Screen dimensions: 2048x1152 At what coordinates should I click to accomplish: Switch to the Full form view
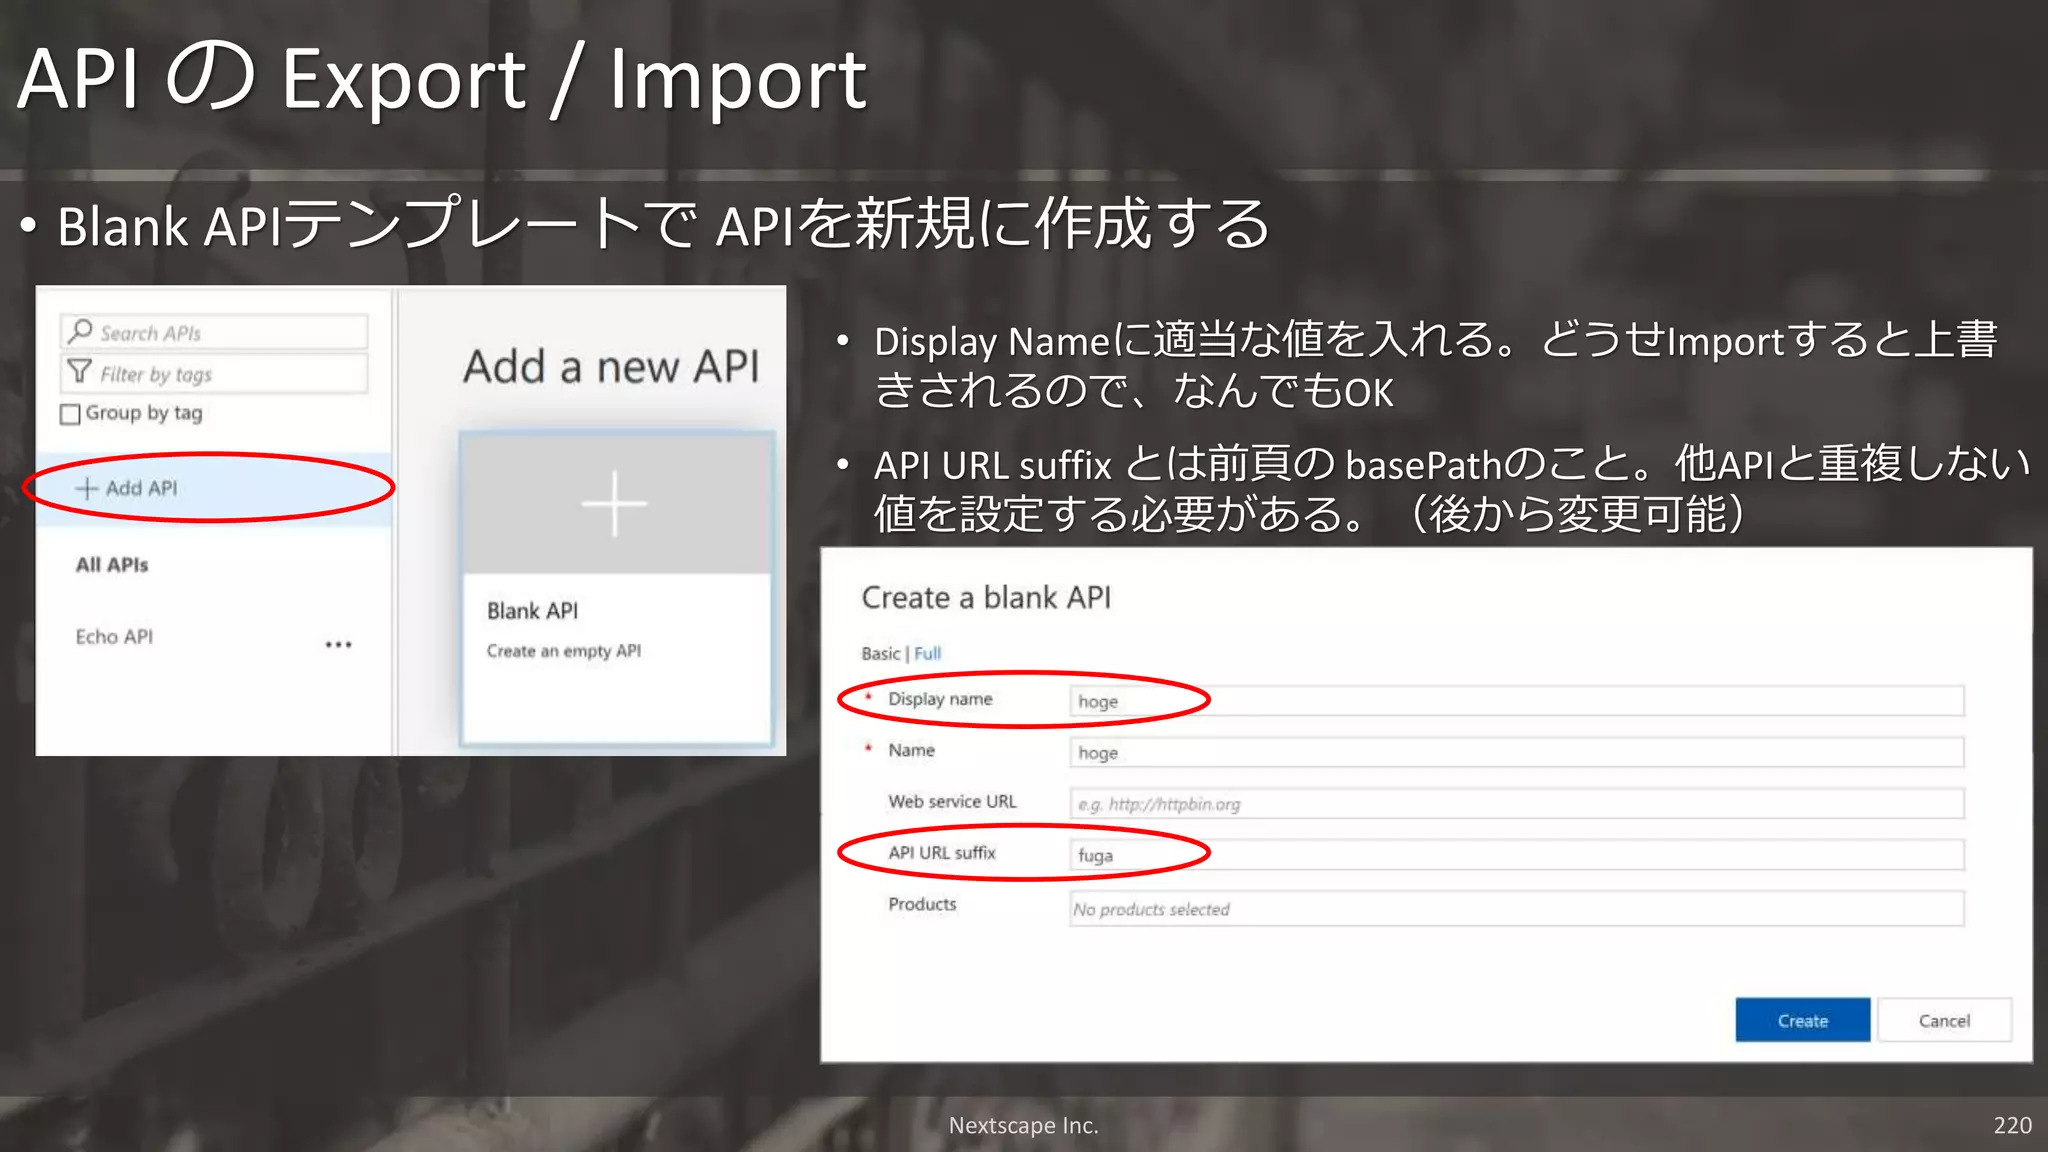927,653
